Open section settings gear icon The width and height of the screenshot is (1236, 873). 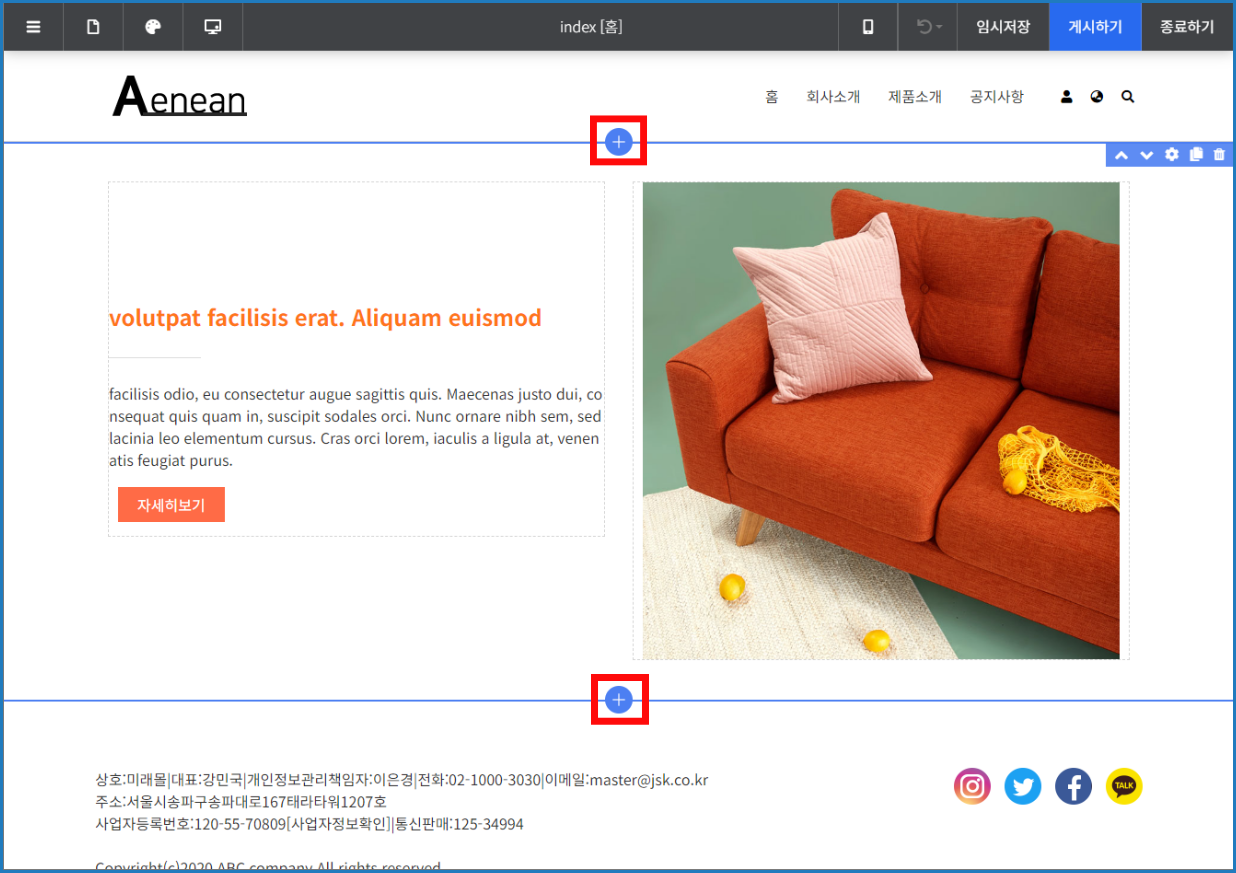click(x=1172, y=155)
